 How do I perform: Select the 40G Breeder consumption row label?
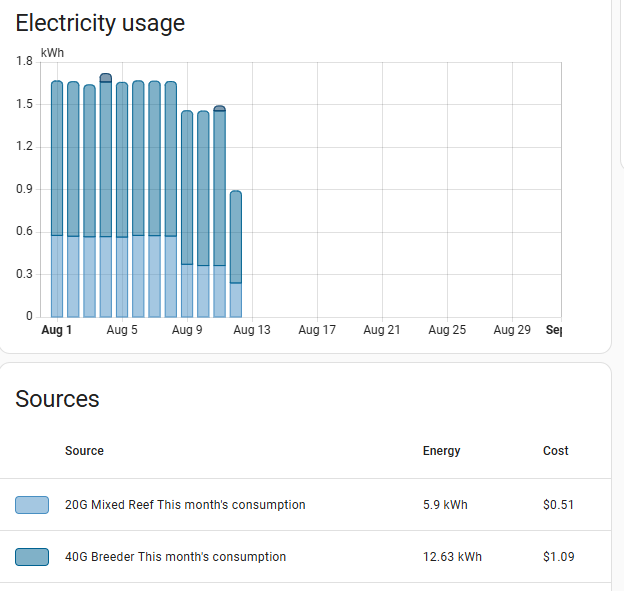(x=176, y=556)
